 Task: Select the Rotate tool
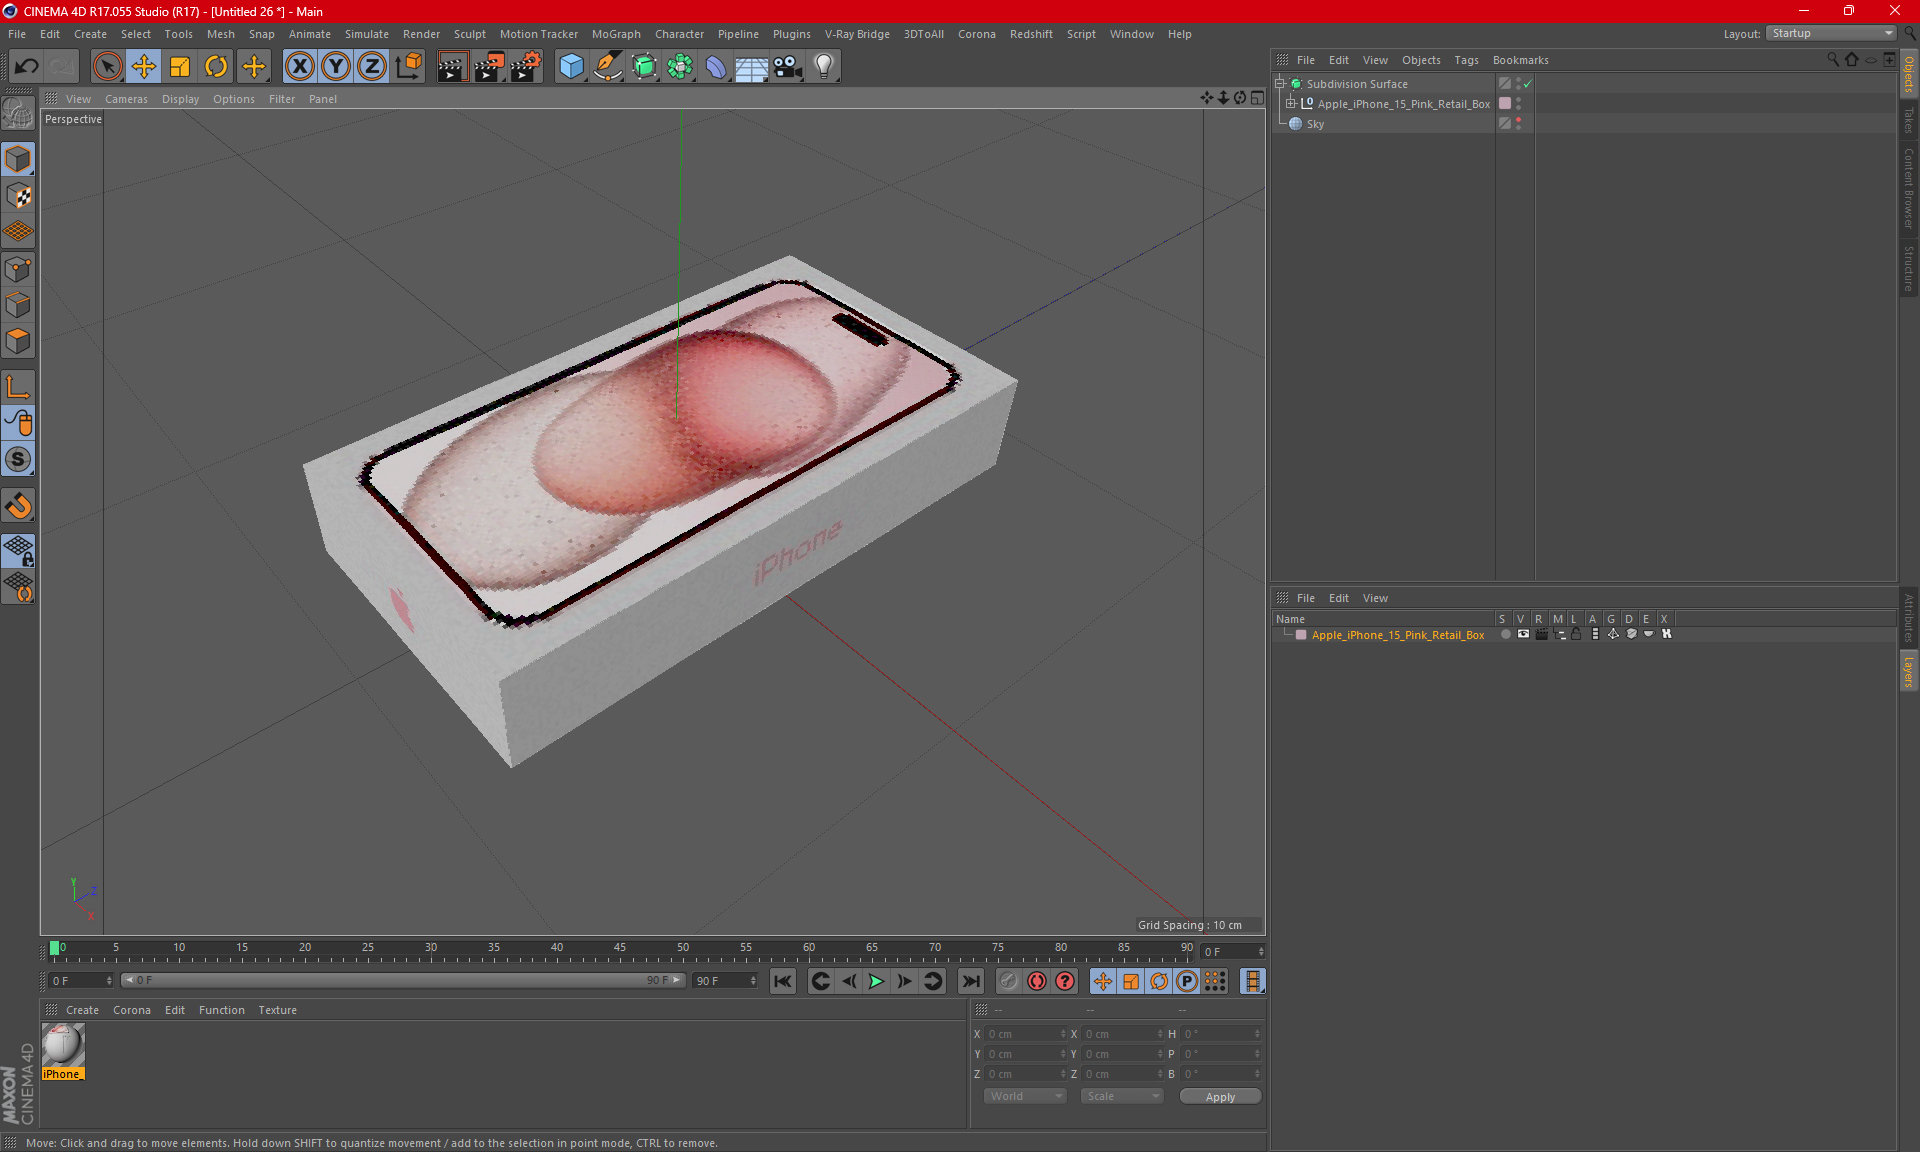[216, 66]
